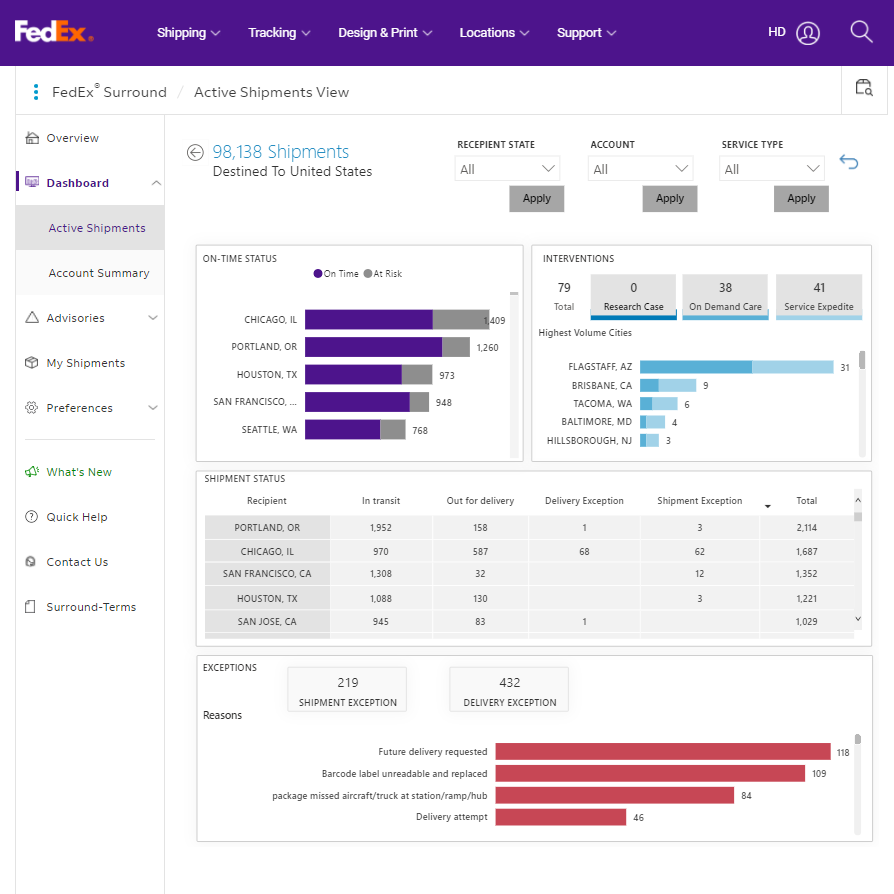Click the FedEx logo
Screen dimensions: 894x894
(x=54, y=32)
